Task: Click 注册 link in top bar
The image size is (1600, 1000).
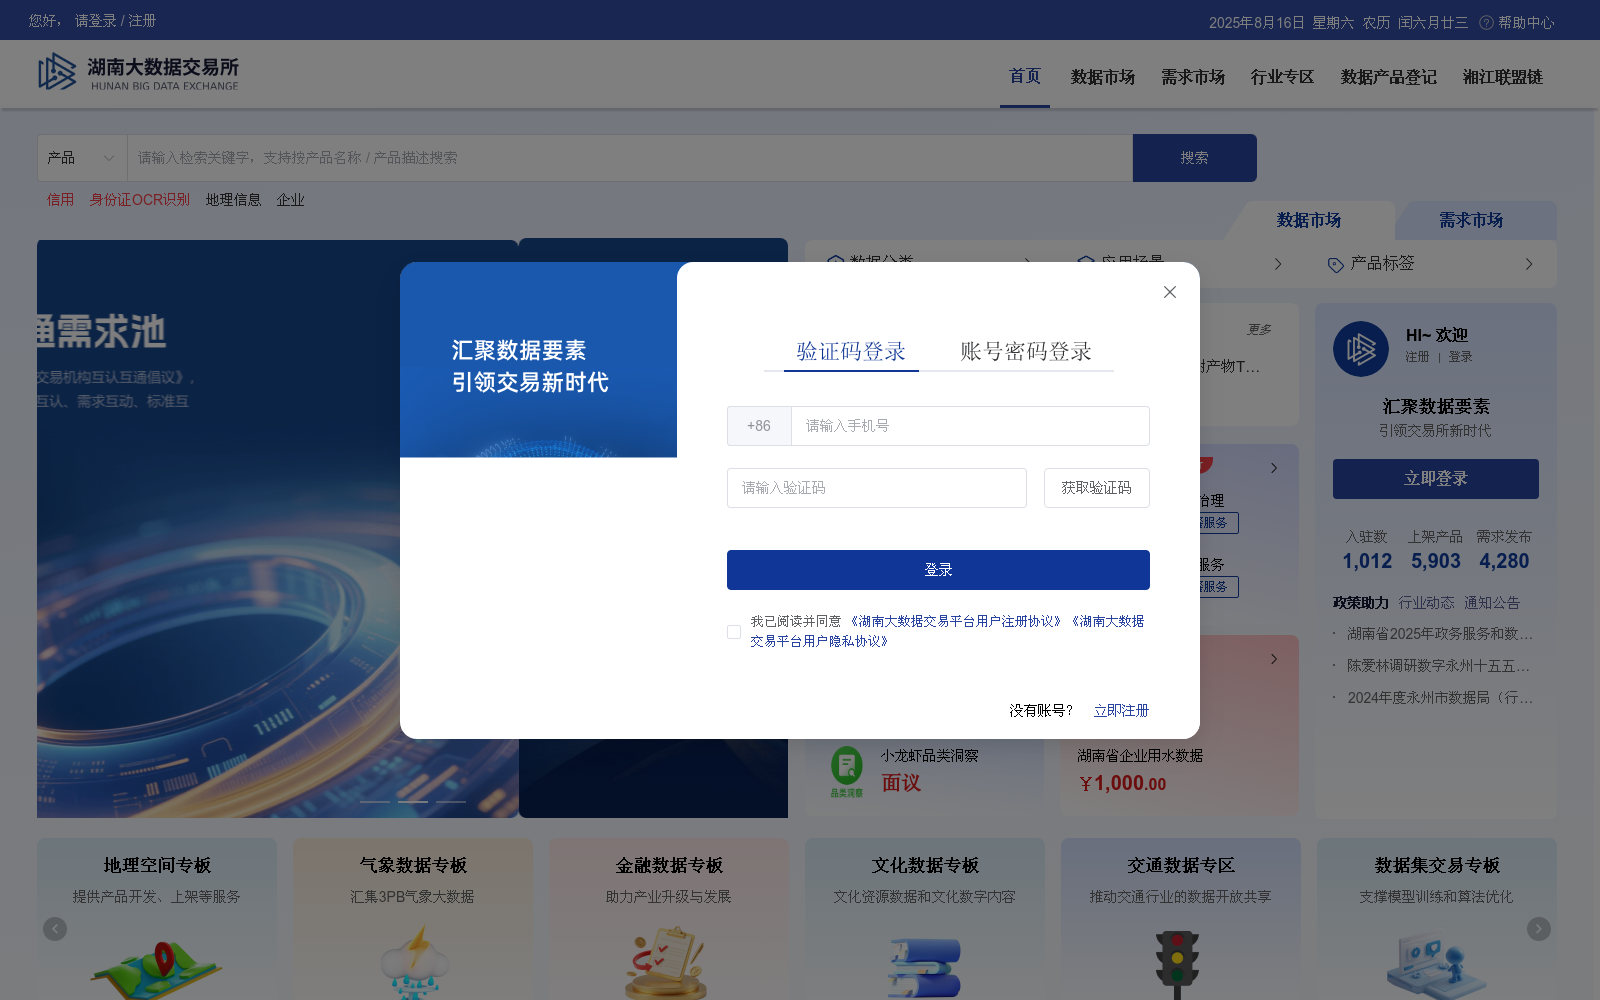Action: click(x=142, y=21)
